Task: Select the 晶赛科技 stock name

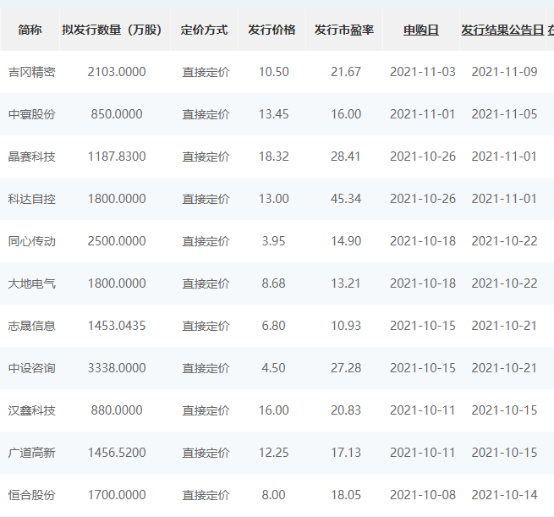Action: pos(32,157)
